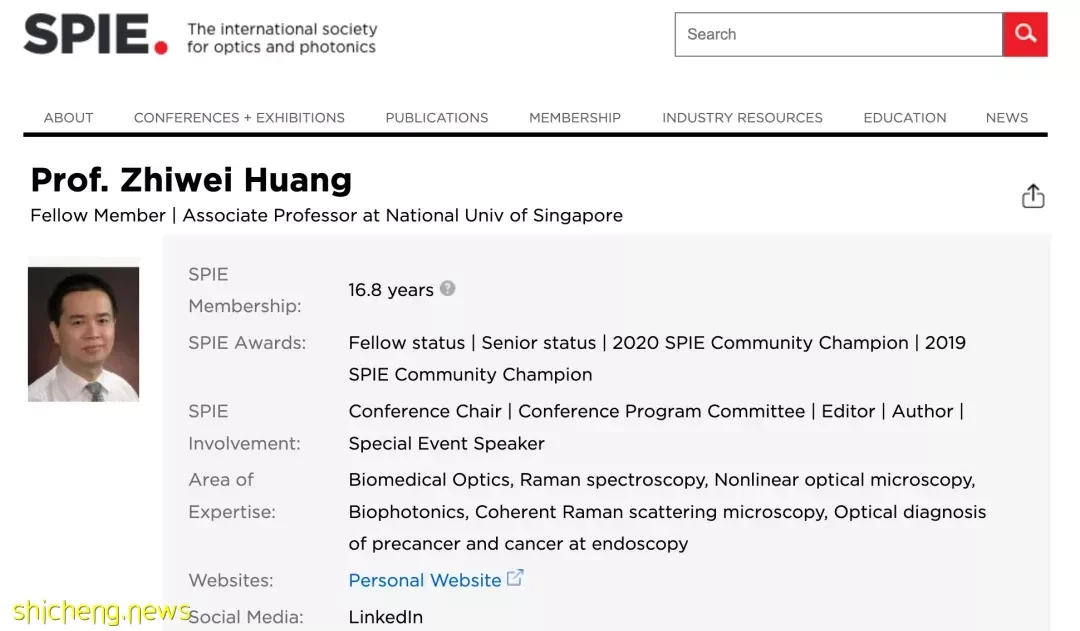Open the EDUCATION menu

(x=905, y=118)
